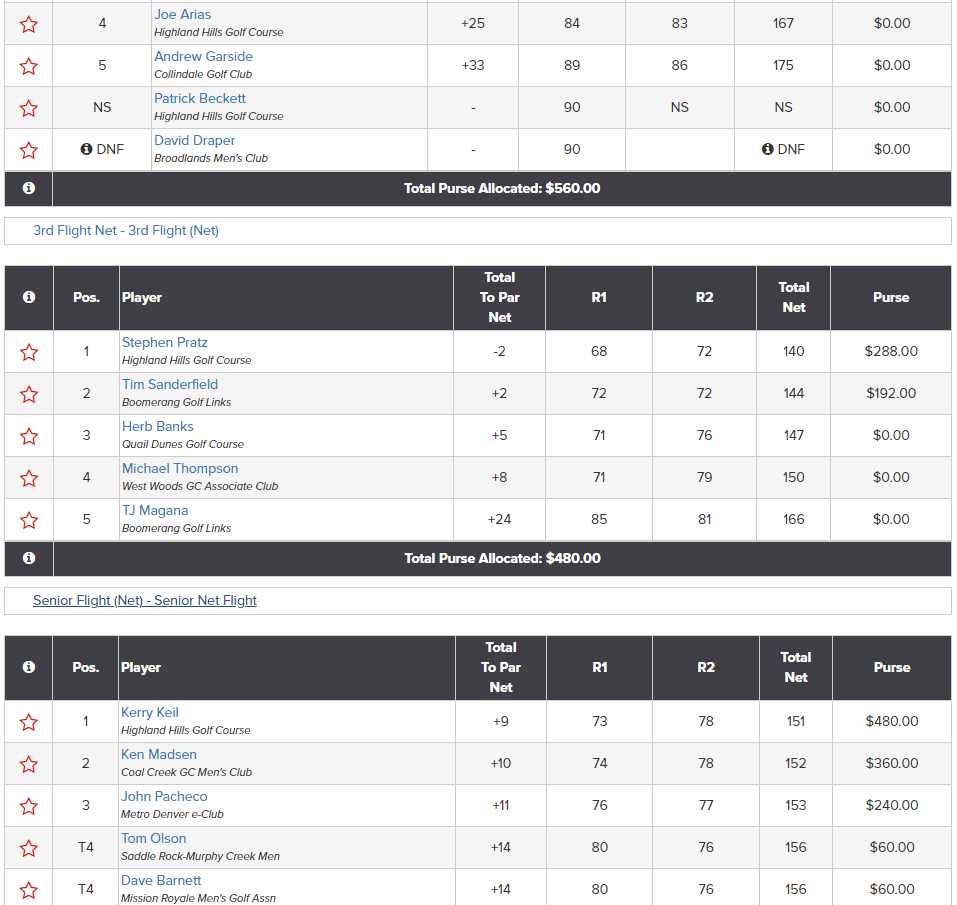Star the Joe Arias row
Screen dimensions: 957x905
(x=29, y=24)
